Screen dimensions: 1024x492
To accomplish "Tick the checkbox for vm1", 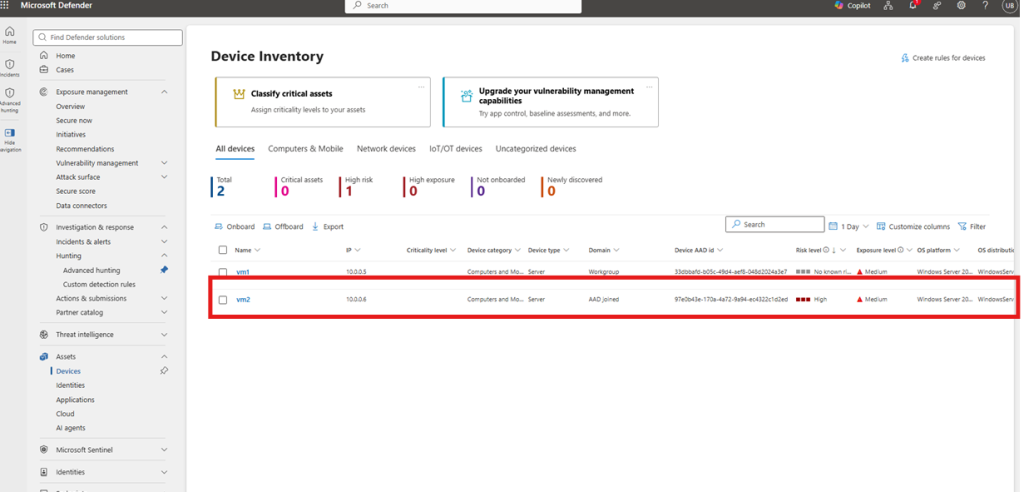I will pyautogui.click(x=223, y=272).
